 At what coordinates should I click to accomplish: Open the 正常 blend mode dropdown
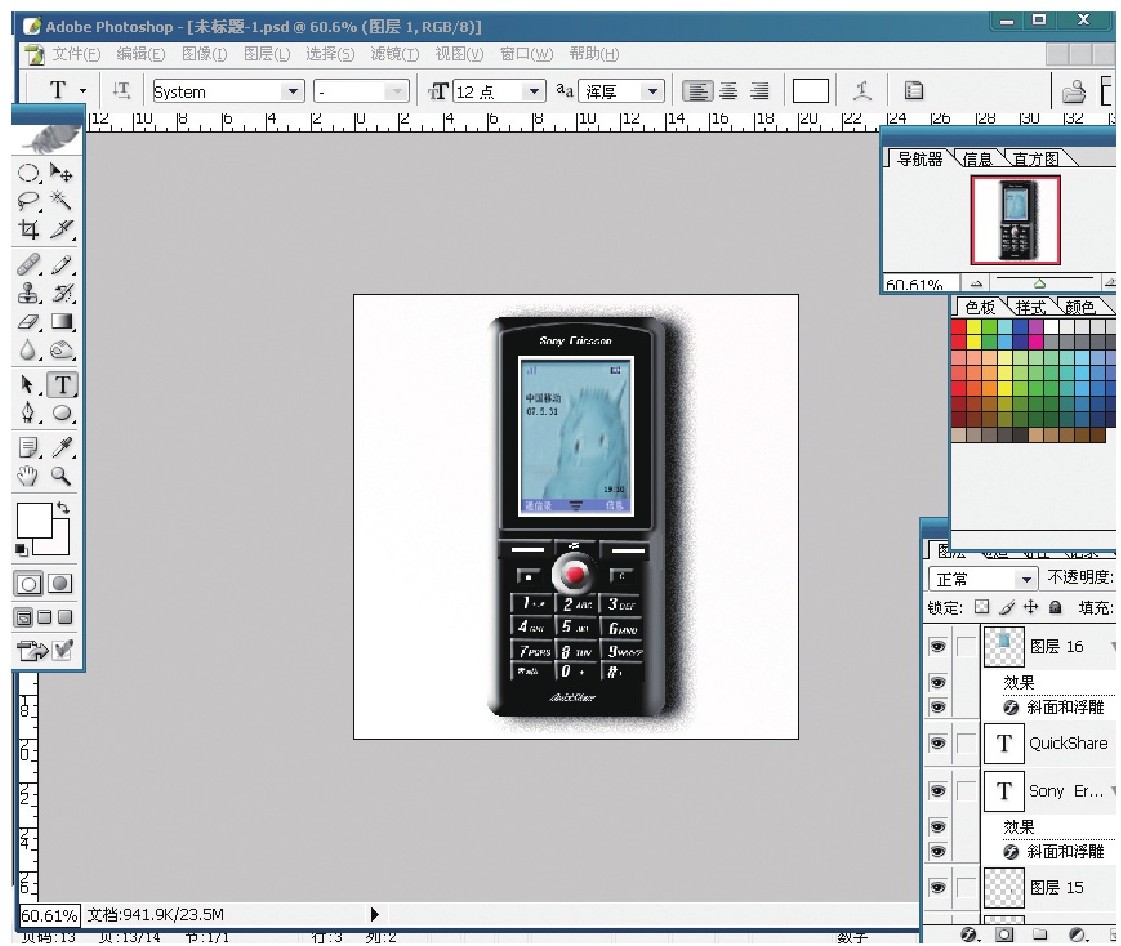pyautogui.click(x=1026, y=578)
